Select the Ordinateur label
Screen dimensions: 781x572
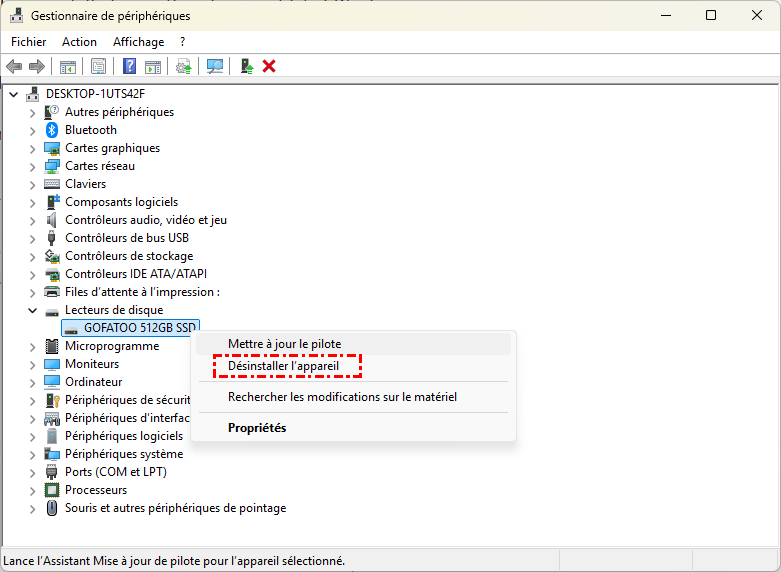click(94, 382)
